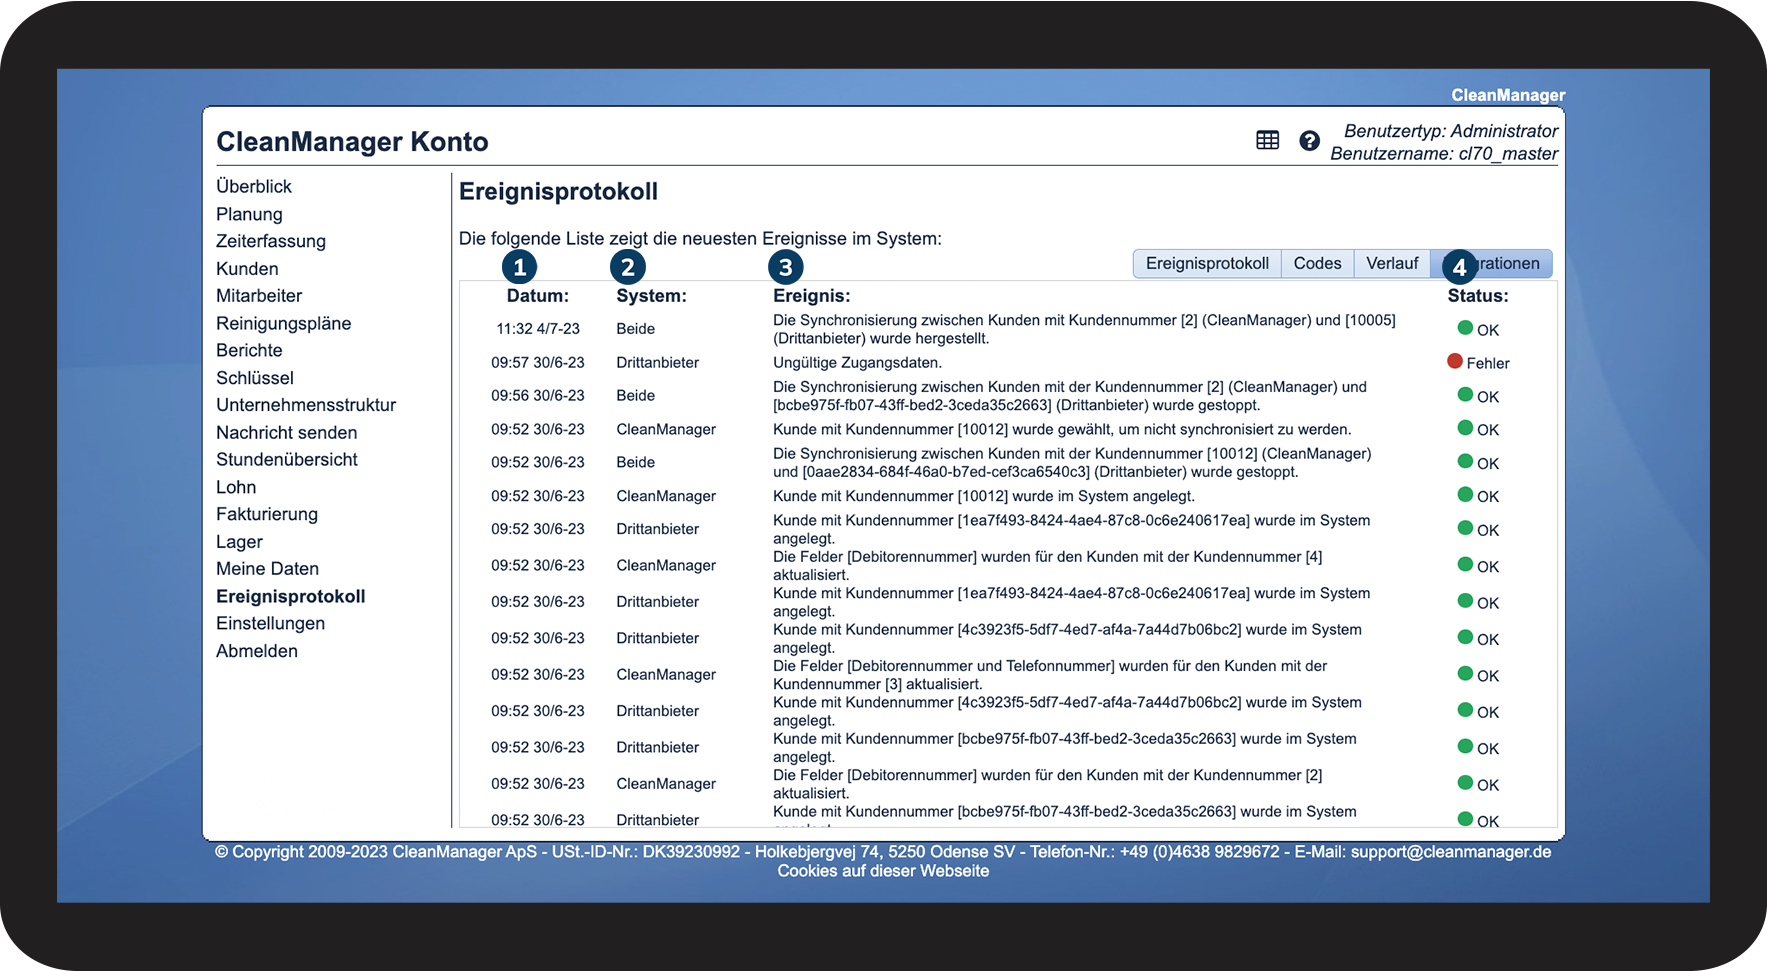Open the Integrationen tab
The width and height of the screenshot is (1767, 971).
point(1491,263)
